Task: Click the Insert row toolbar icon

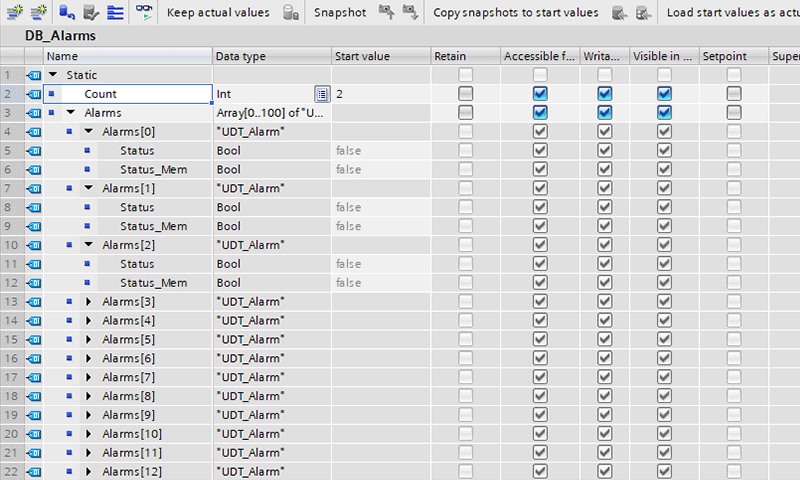Action: (15, 12)
